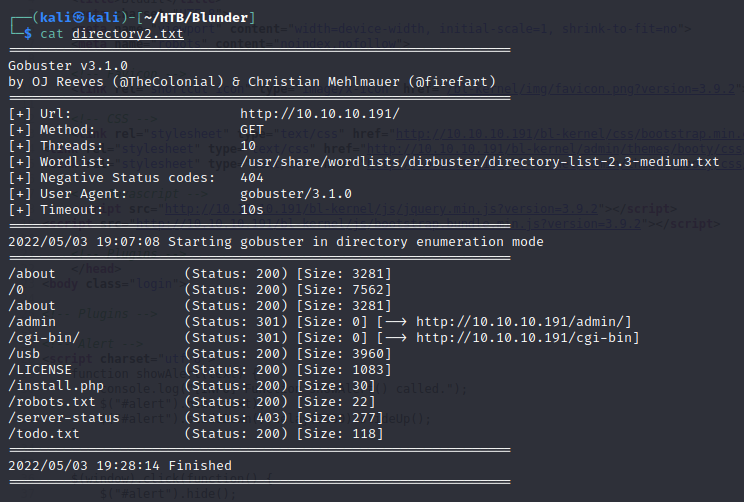Viewport: 744px width, 502px height.
Task: Select the /robots.txt result entry
Action: click(x=52, y=401)
